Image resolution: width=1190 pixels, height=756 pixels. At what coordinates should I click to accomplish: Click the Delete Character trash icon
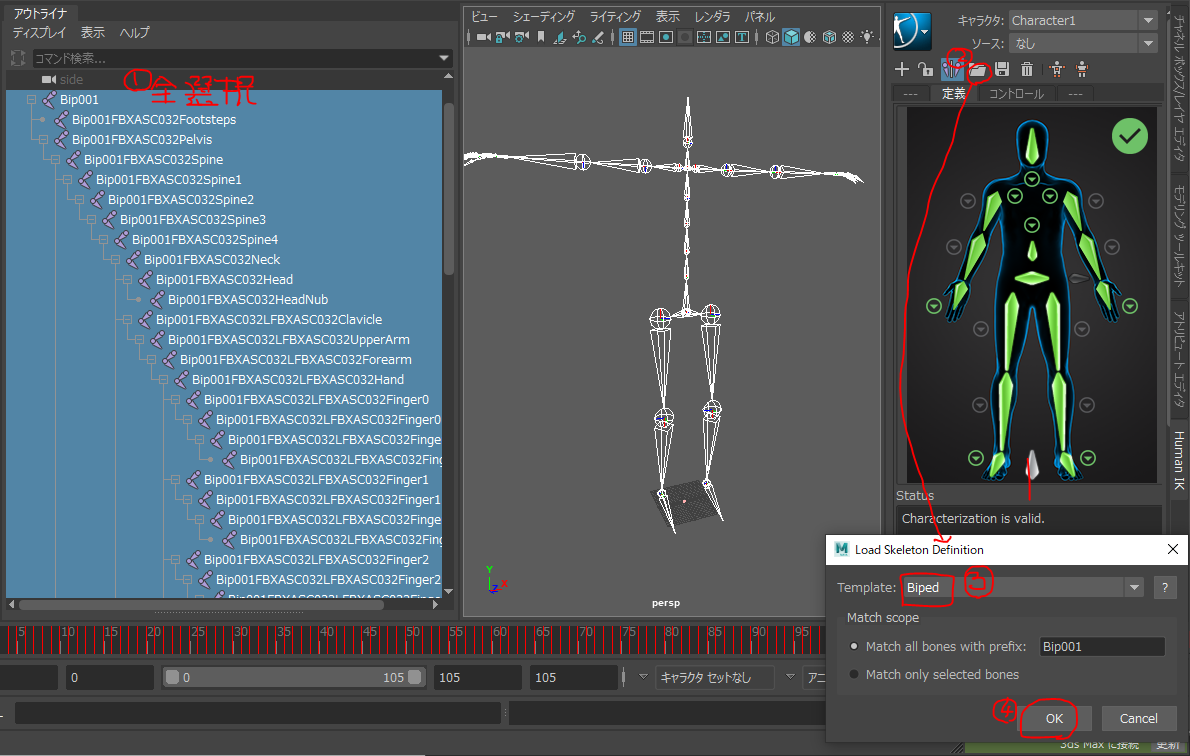pos(1026,69)
